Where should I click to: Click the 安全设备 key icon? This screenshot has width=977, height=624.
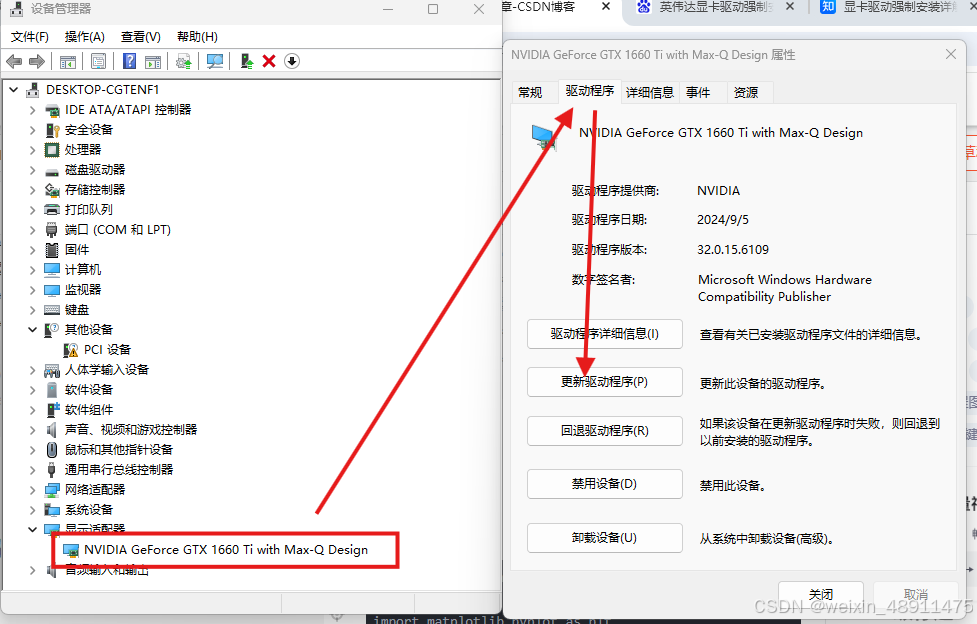(x=52, y=130)
